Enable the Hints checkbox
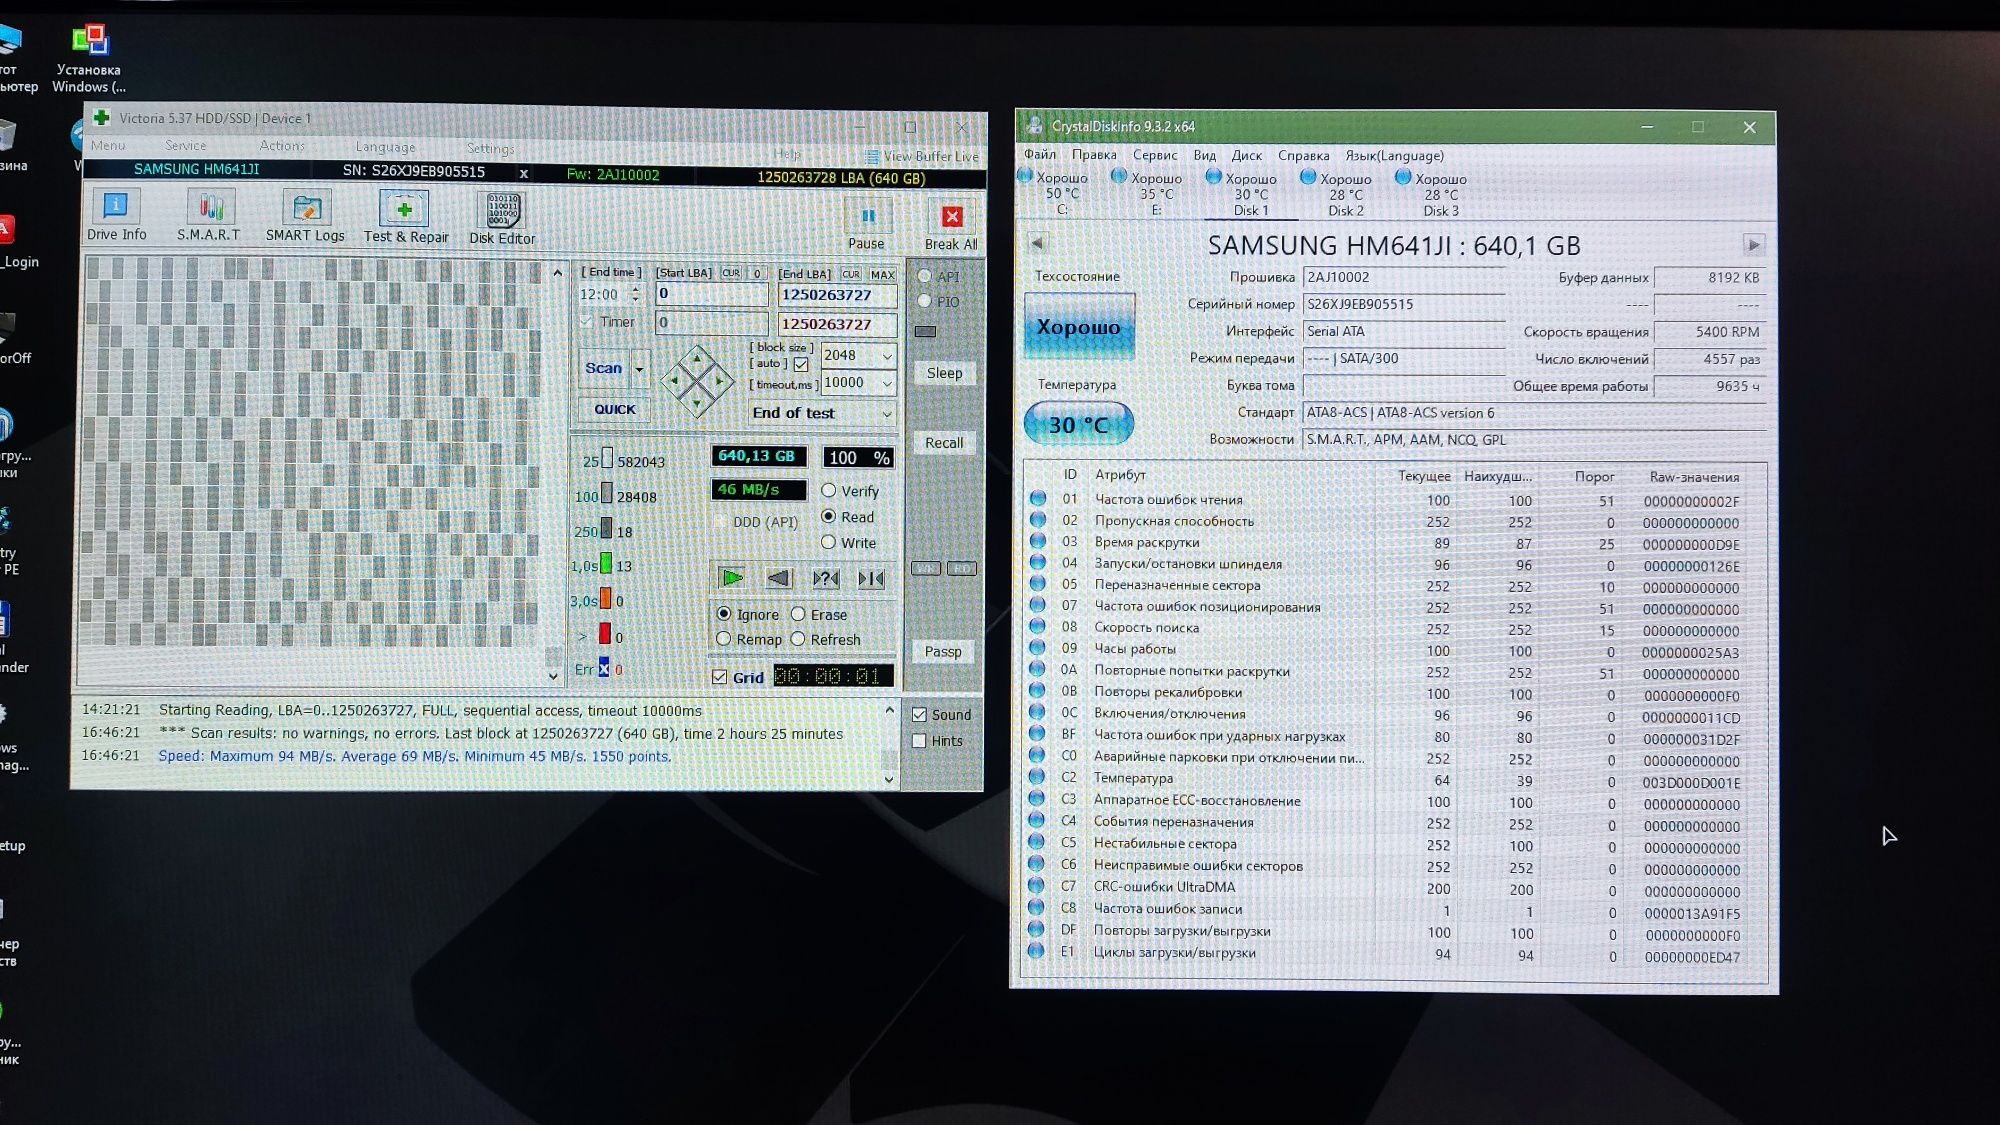2000x1125 pixels. click(919, 741)
